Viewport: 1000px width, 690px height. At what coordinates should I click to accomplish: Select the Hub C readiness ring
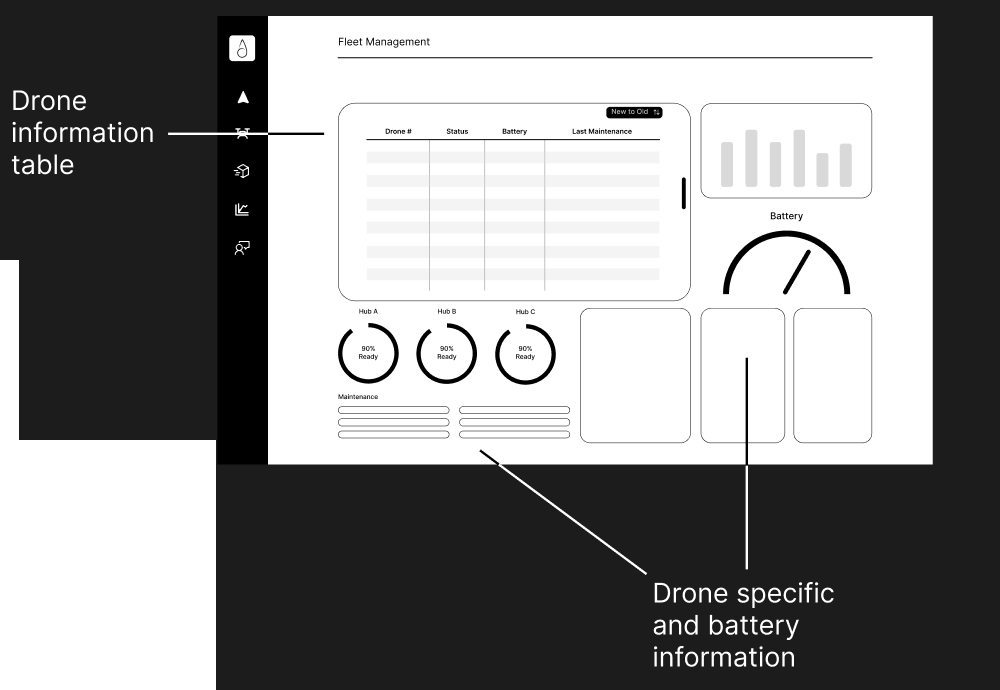pyautogui.click(x=525, y=353)
